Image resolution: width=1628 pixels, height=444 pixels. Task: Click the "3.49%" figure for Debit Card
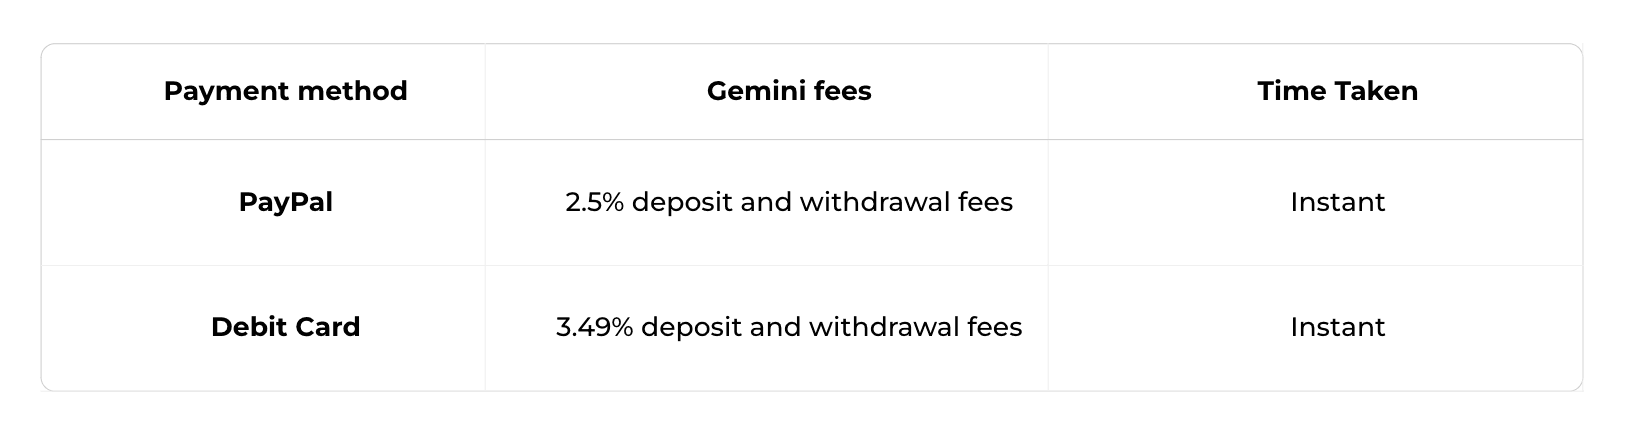(x=594, y=327)
